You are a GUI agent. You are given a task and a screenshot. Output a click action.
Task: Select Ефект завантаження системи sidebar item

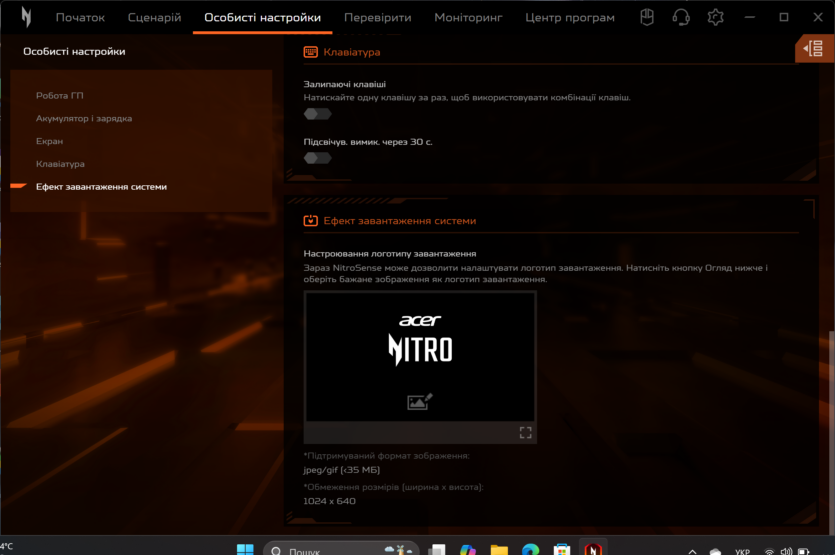[101, 187]
